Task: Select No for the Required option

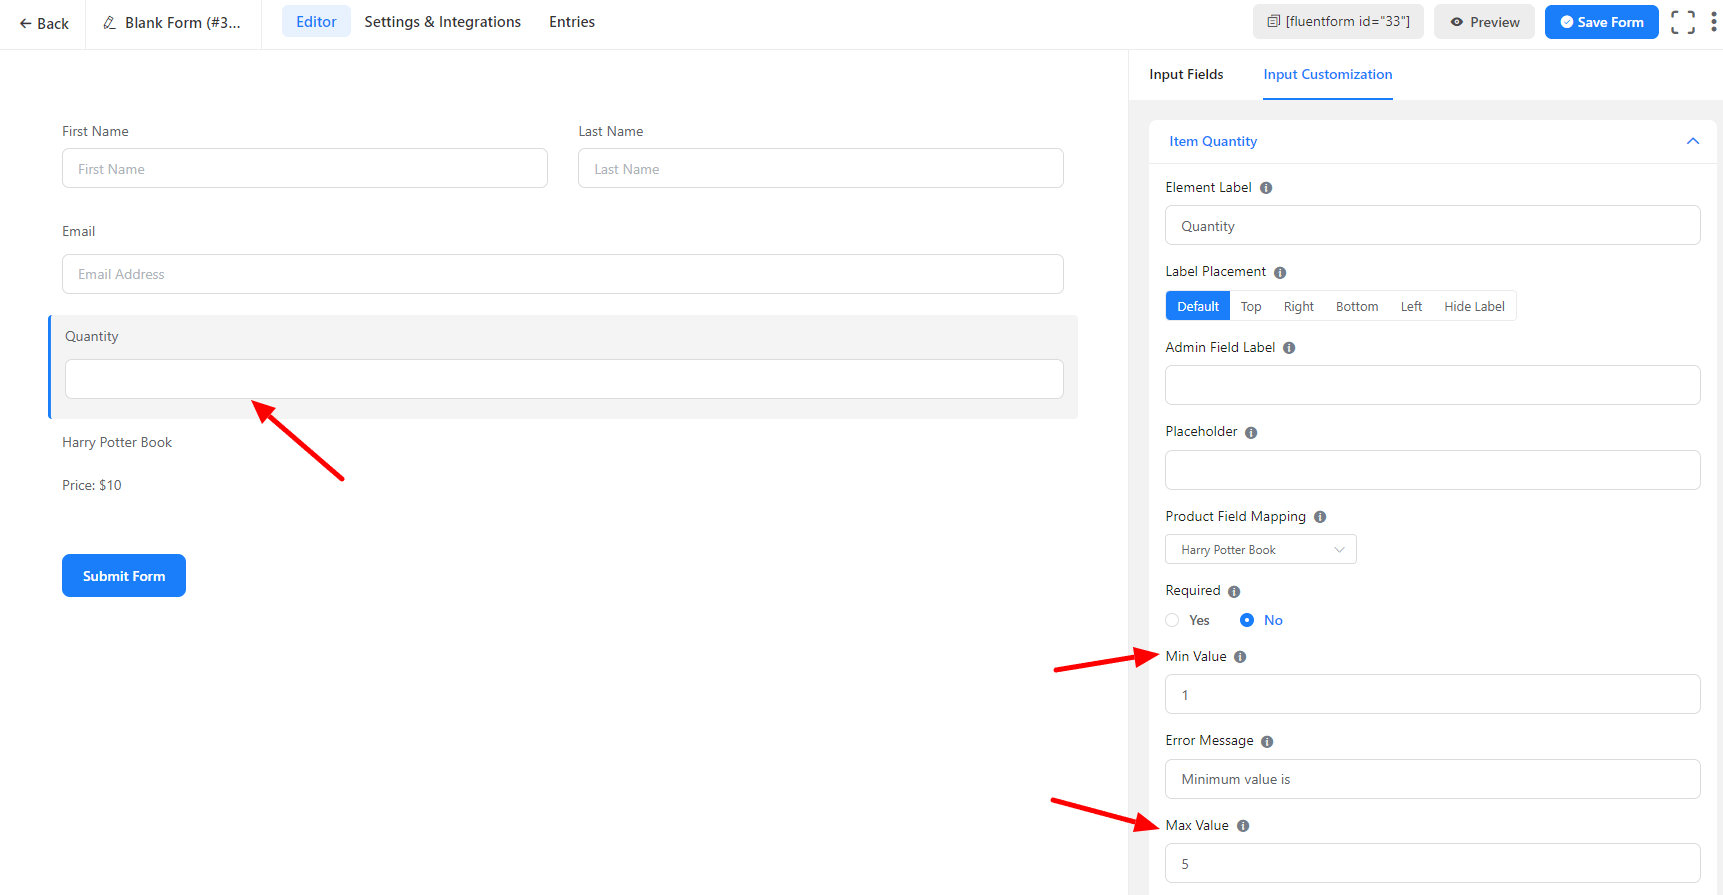Action: coord(1247,620)
